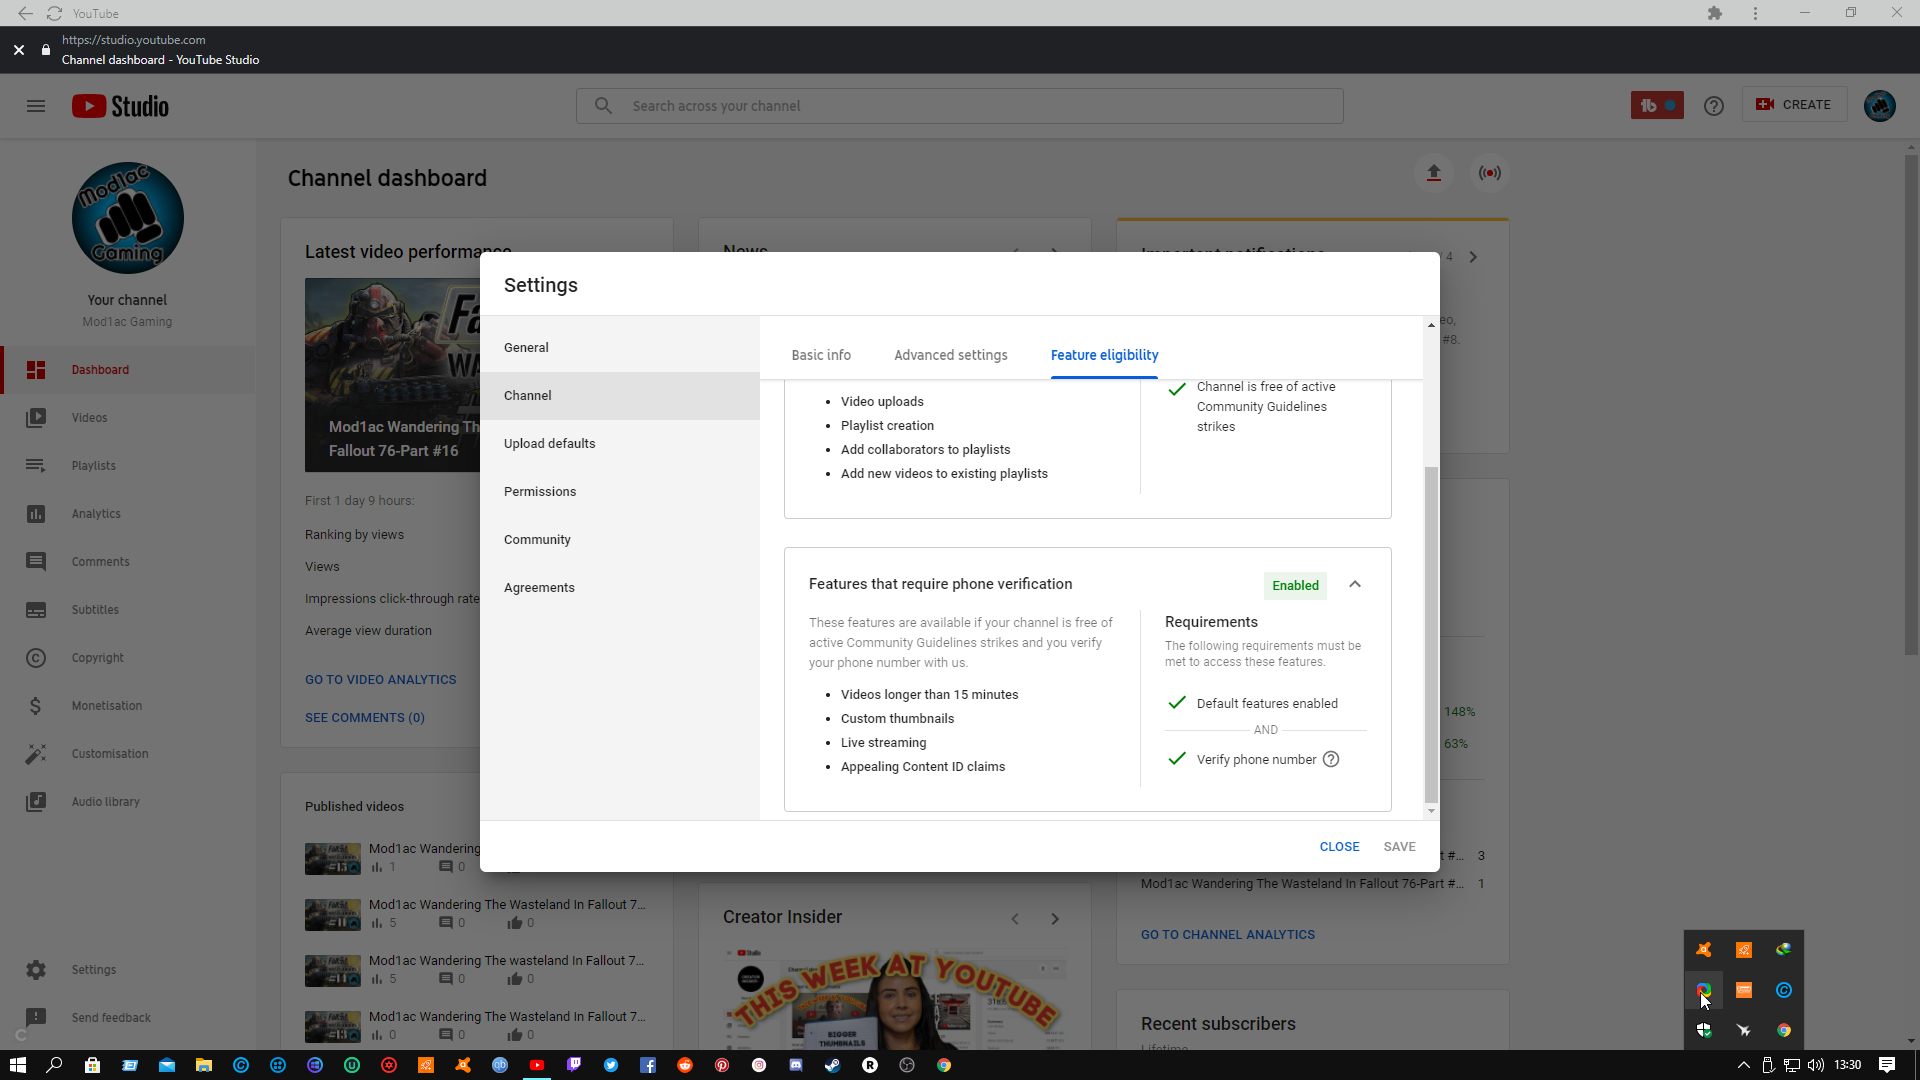Open the Twitch taskbar icon
Screen dimensions: 1920x1080
[x=574, y=1065]
